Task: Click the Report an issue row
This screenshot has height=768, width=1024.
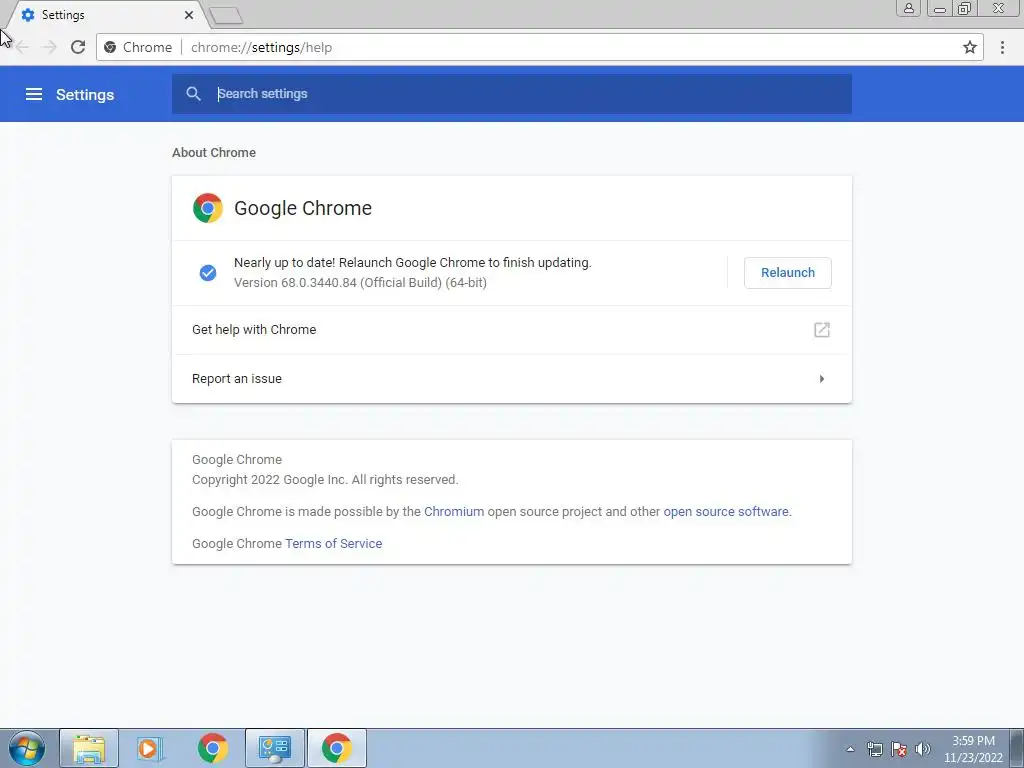Action: (x=511, y=379)
